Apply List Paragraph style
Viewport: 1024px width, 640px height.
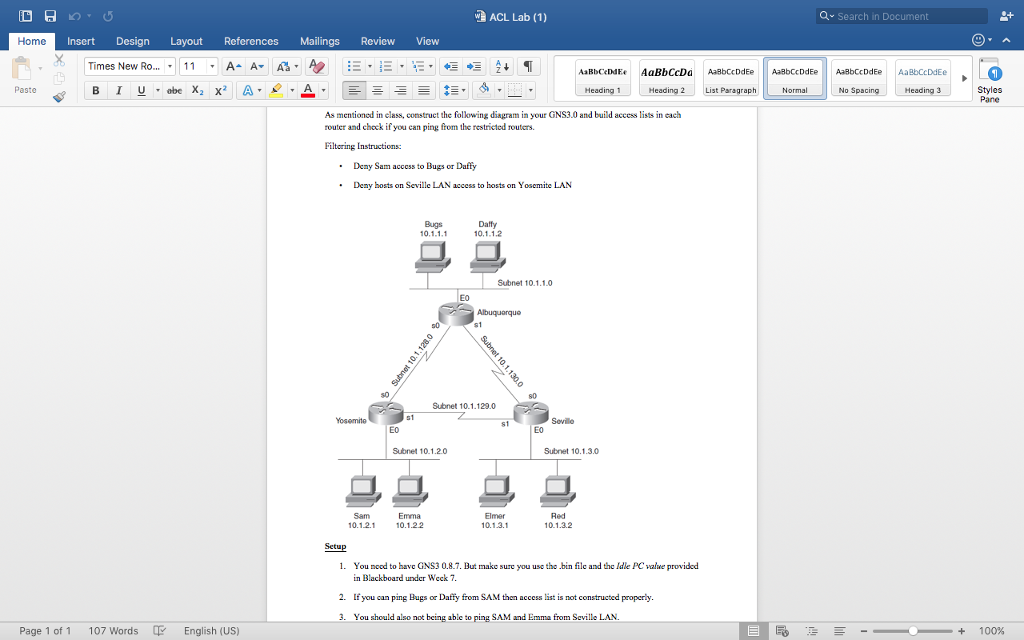point(731,78)
